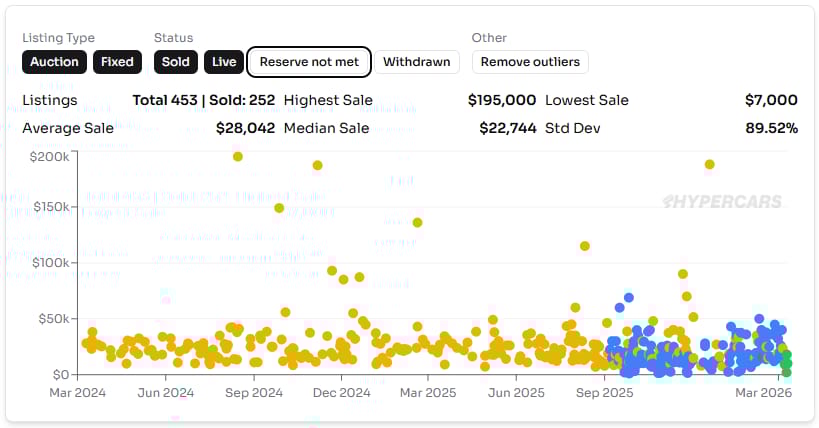This screenshot has height=428, width=819.
Task: Click the HYPERCARS watermark logo
Action: 722,202
